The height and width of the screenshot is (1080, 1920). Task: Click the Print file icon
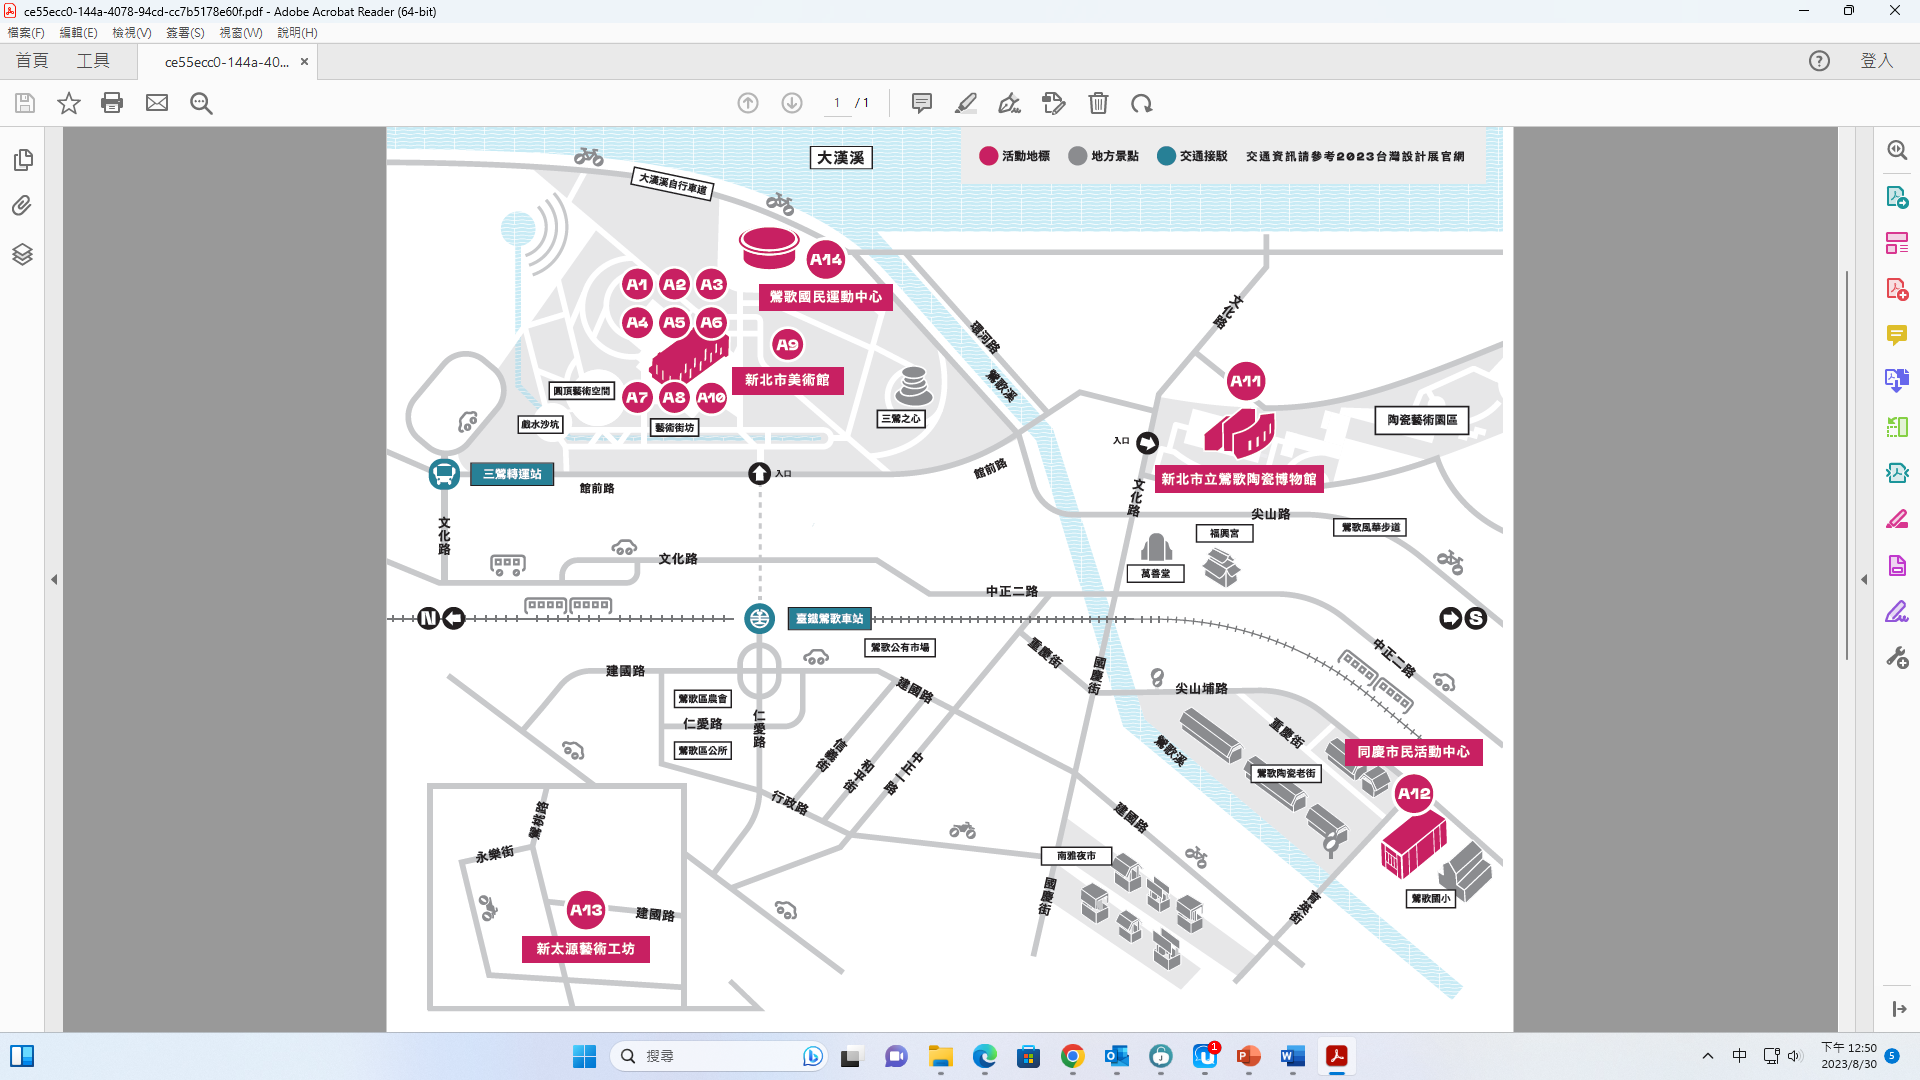click(112, 103)
